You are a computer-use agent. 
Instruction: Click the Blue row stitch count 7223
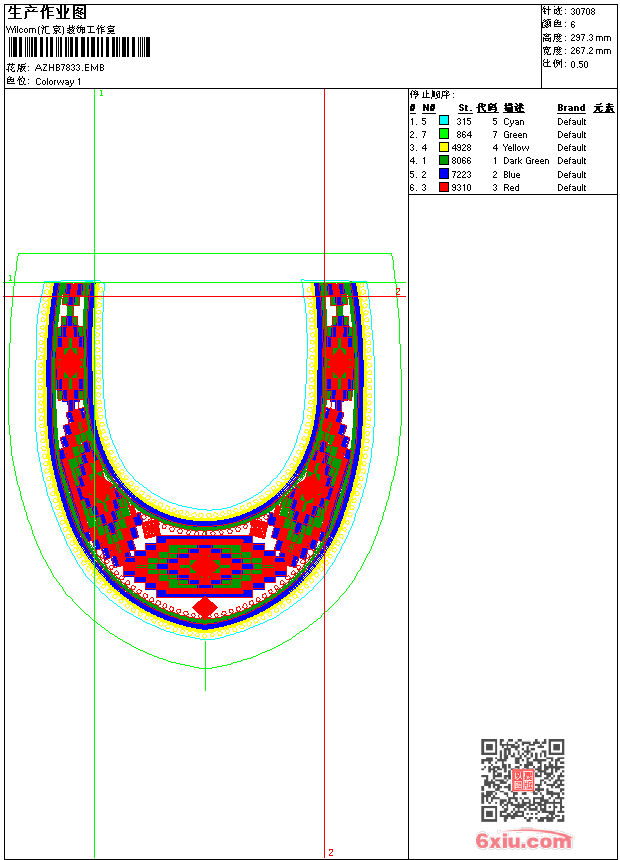(461, 174)
